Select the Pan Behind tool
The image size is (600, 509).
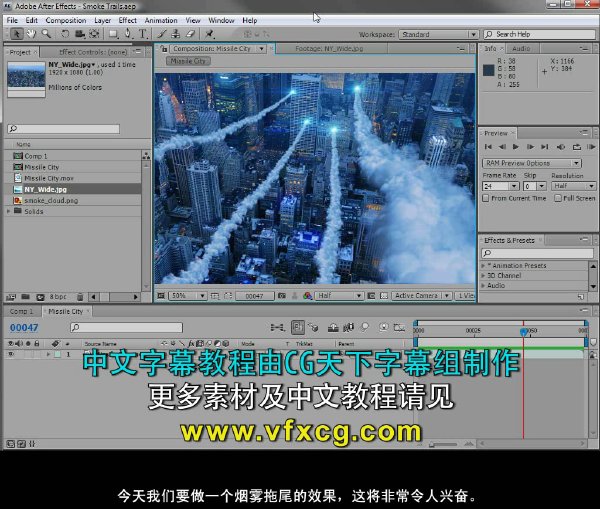point(94,34)
